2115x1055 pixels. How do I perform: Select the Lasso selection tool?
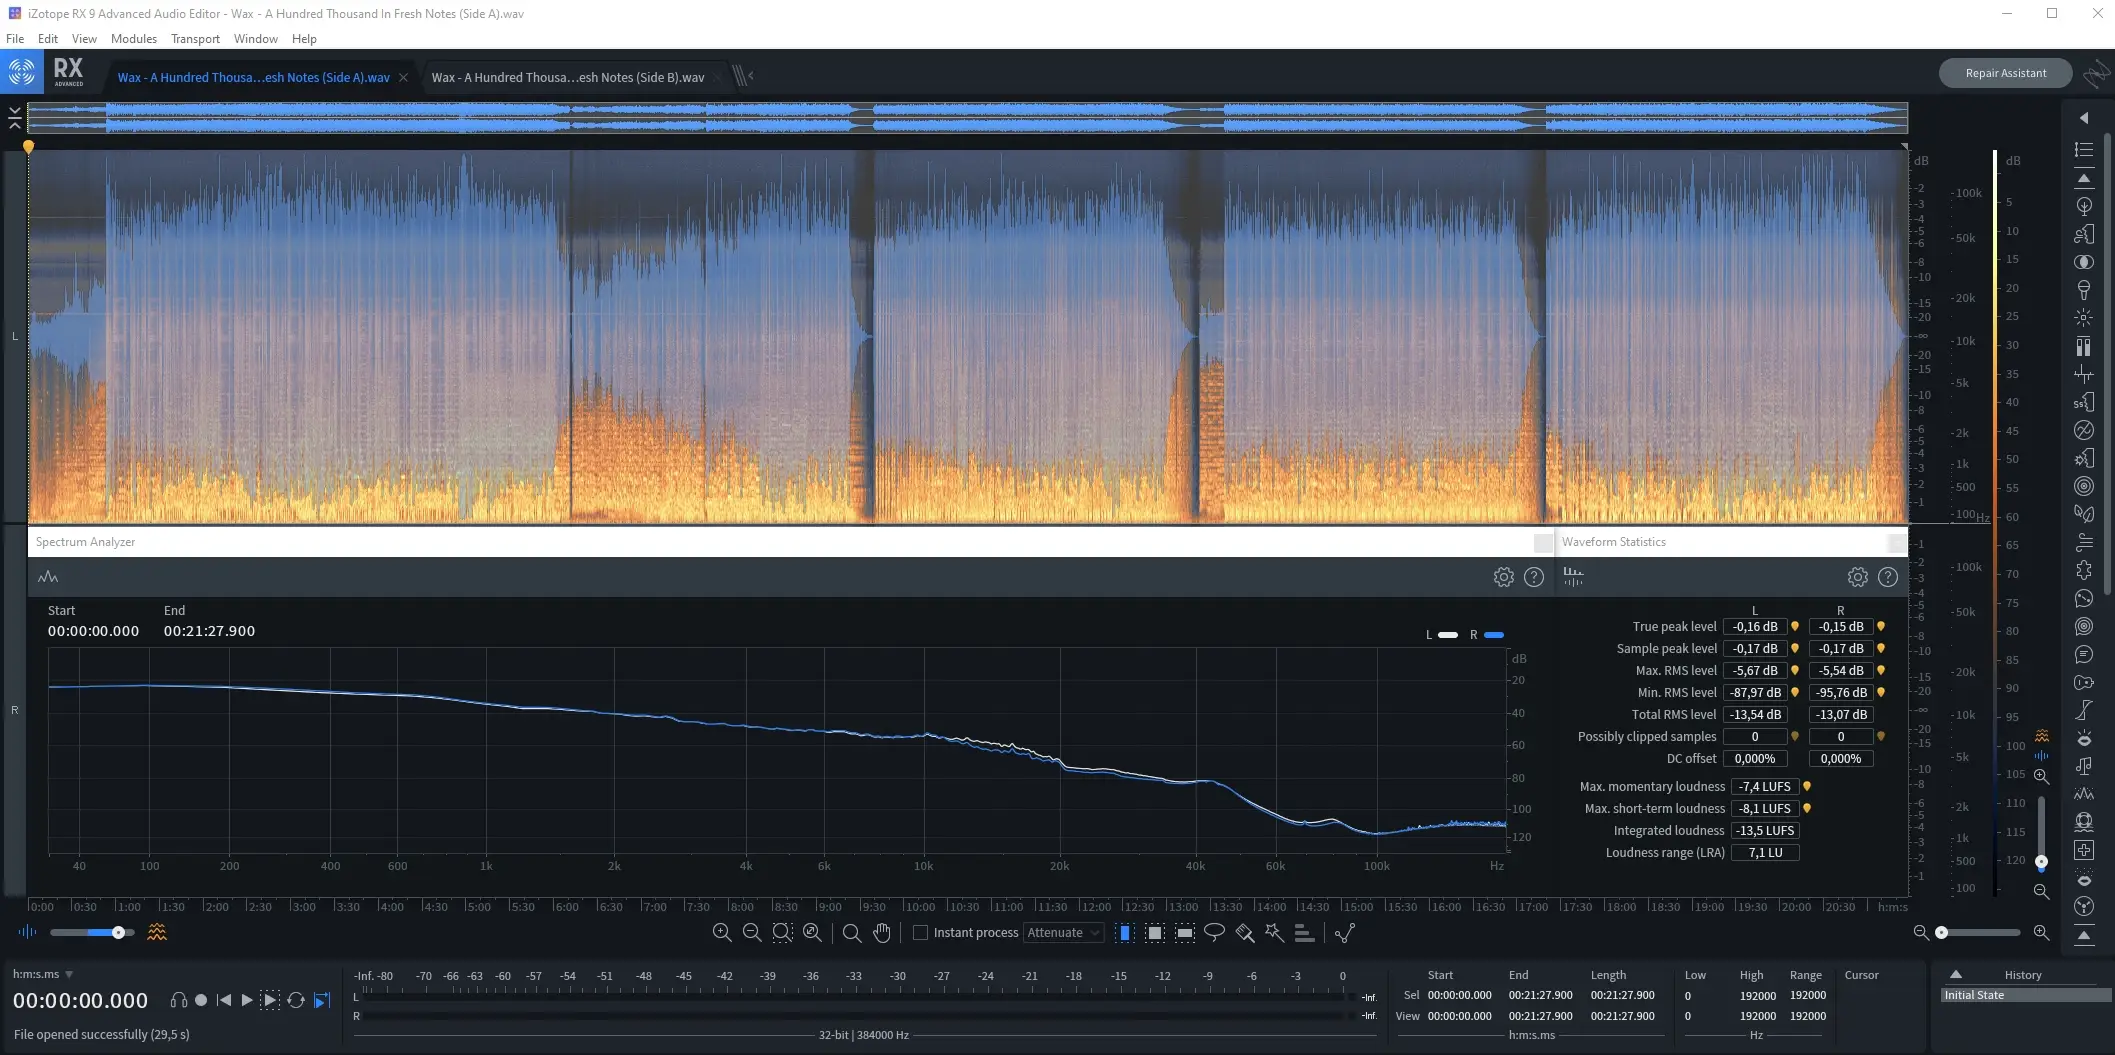point(1214,932)
